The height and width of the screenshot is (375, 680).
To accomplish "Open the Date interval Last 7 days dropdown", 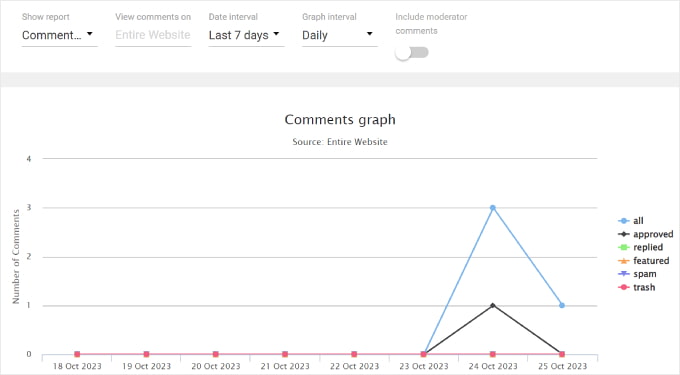I will (x=246, y=35).
